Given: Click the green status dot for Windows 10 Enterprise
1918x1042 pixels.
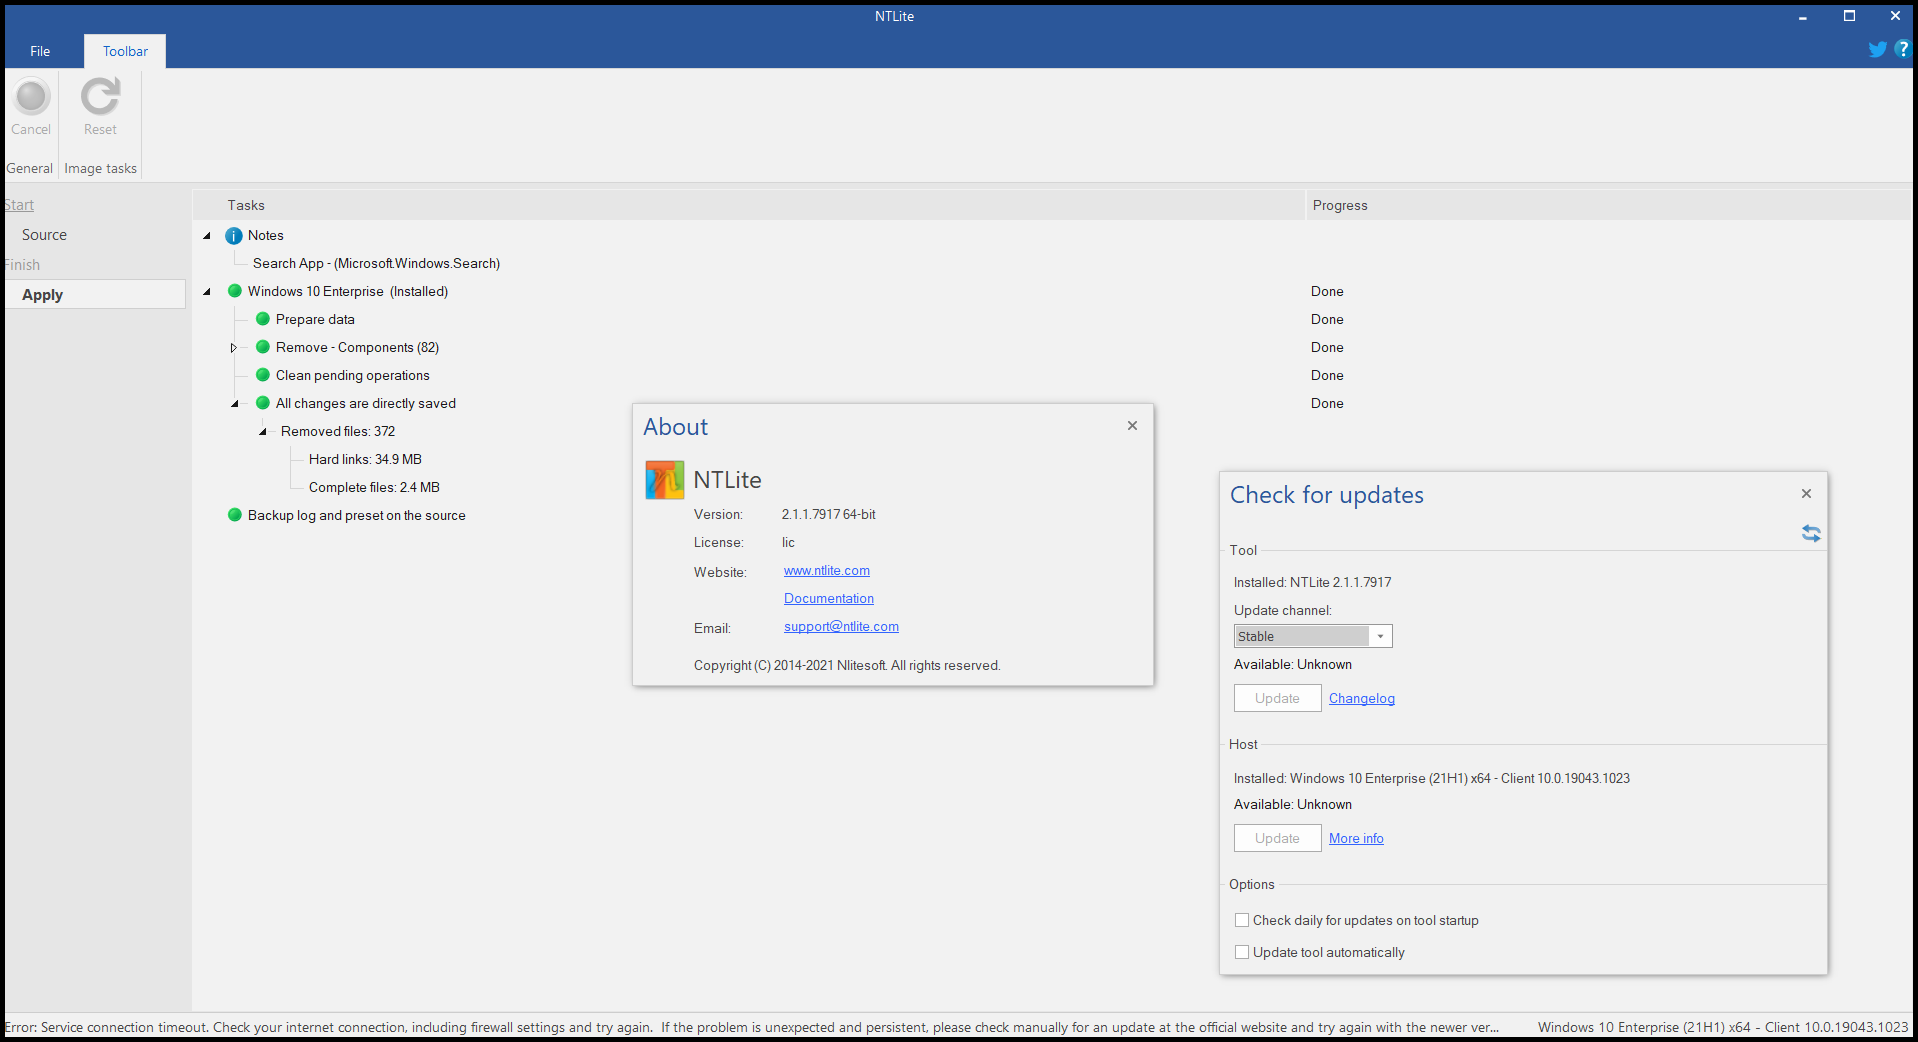Looking at the screenshot, I should coord(235,291).
